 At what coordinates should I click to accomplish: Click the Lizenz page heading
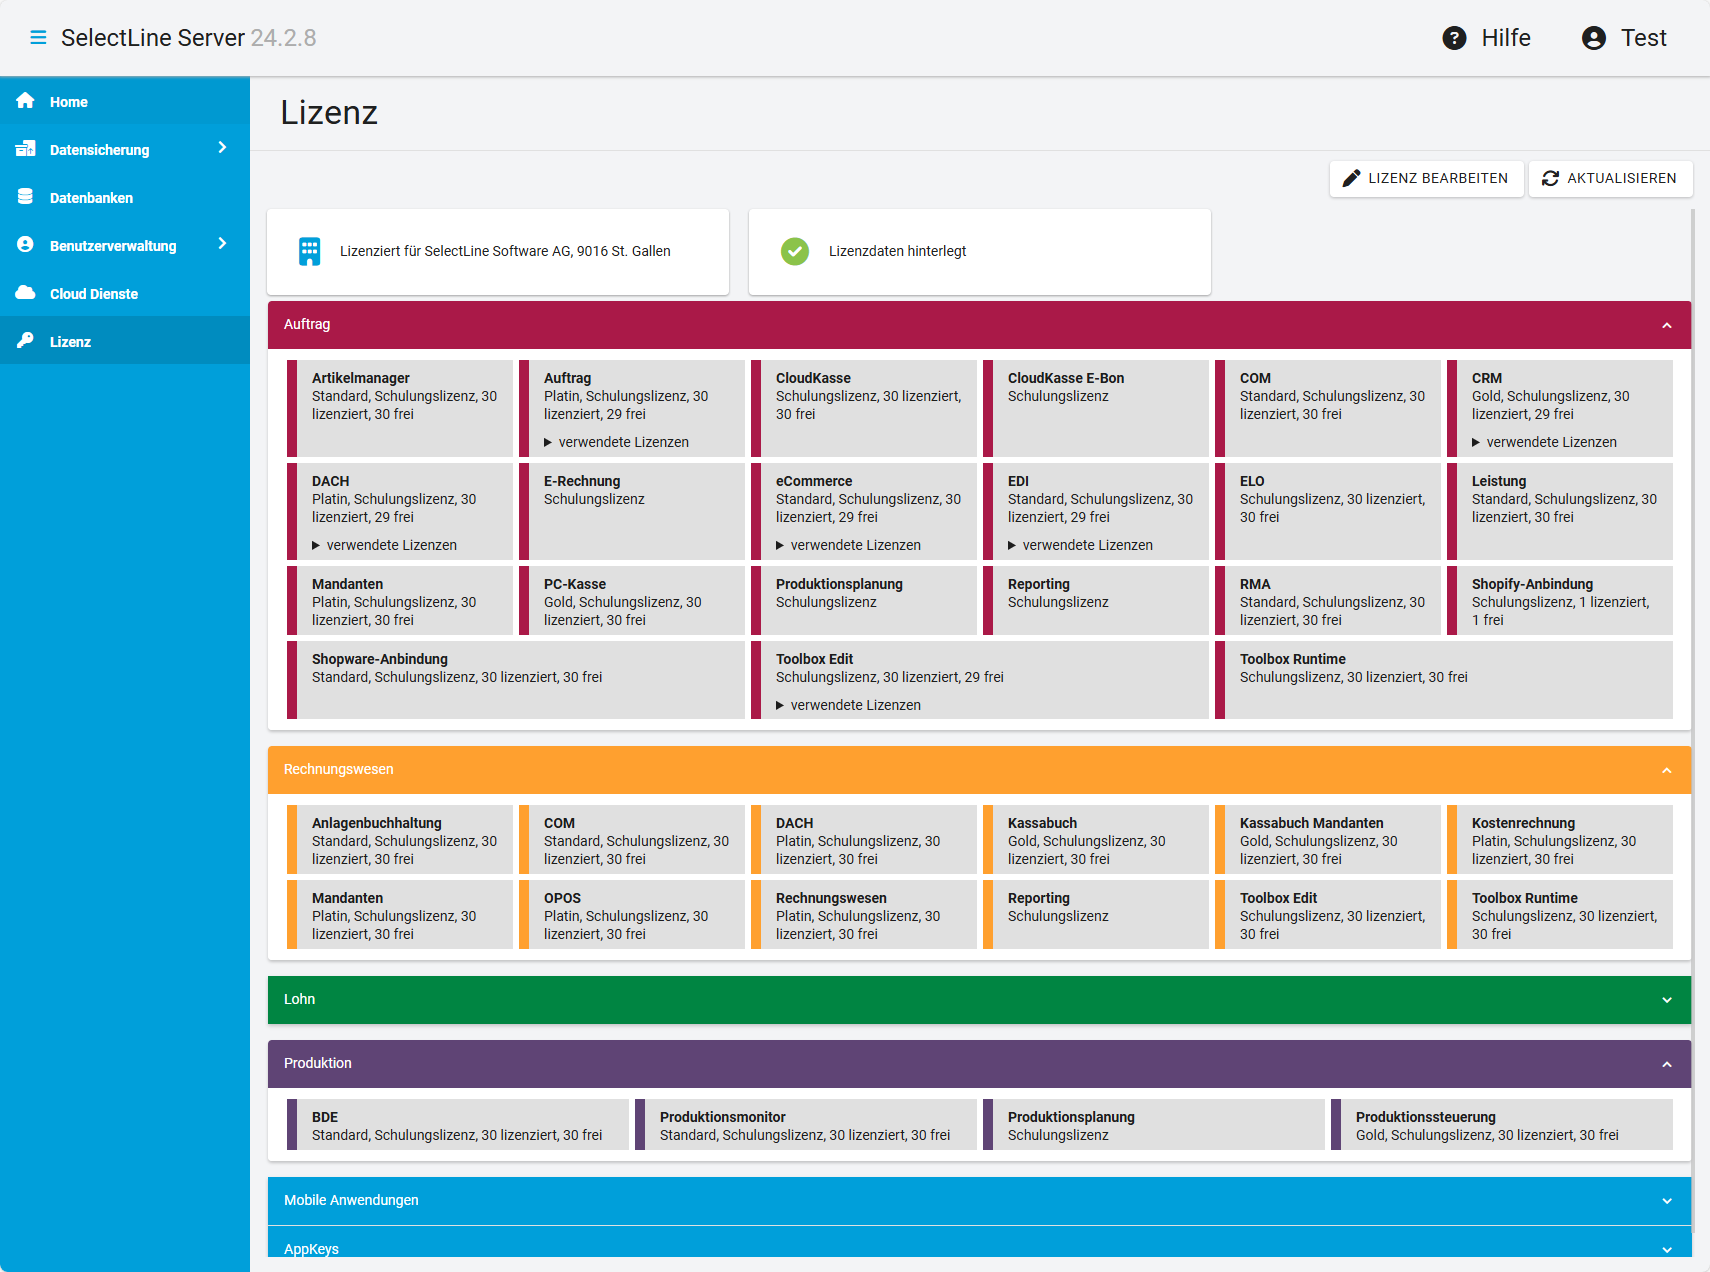point(329,112)
